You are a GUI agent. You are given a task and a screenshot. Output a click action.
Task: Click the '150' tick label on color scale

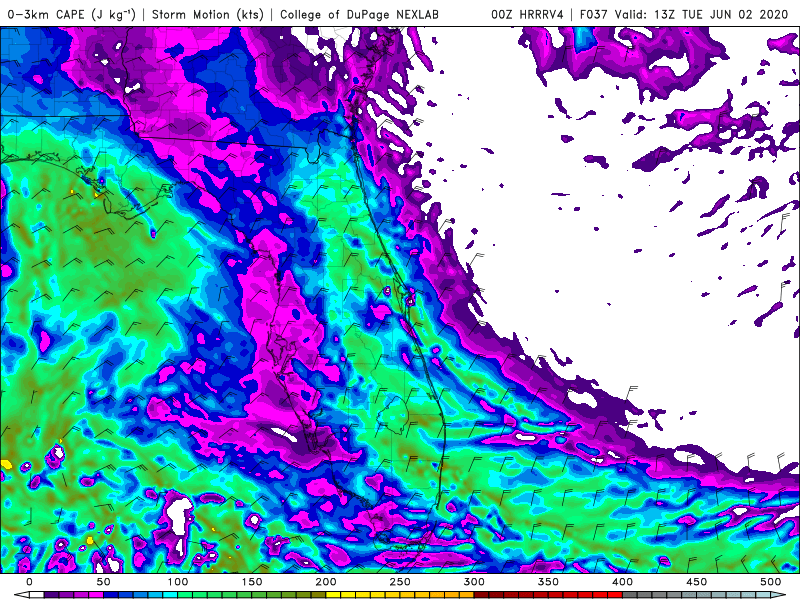252,582
